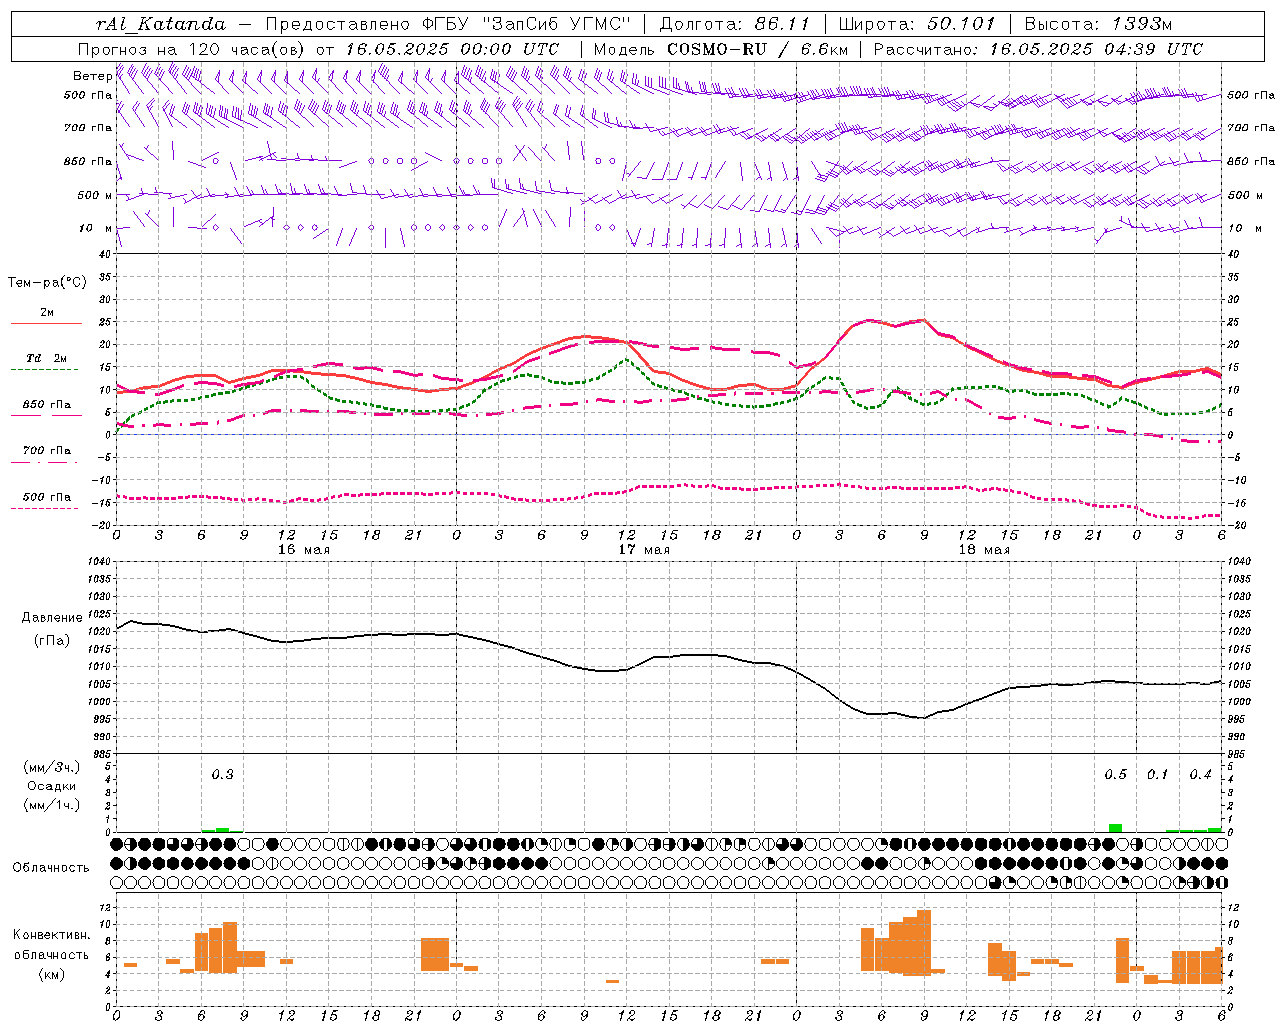The image size is (1280, 1024).
Task: Click the 850 гПа temperature legend entry
Action: pyautogui.click(x=47, y=405)
